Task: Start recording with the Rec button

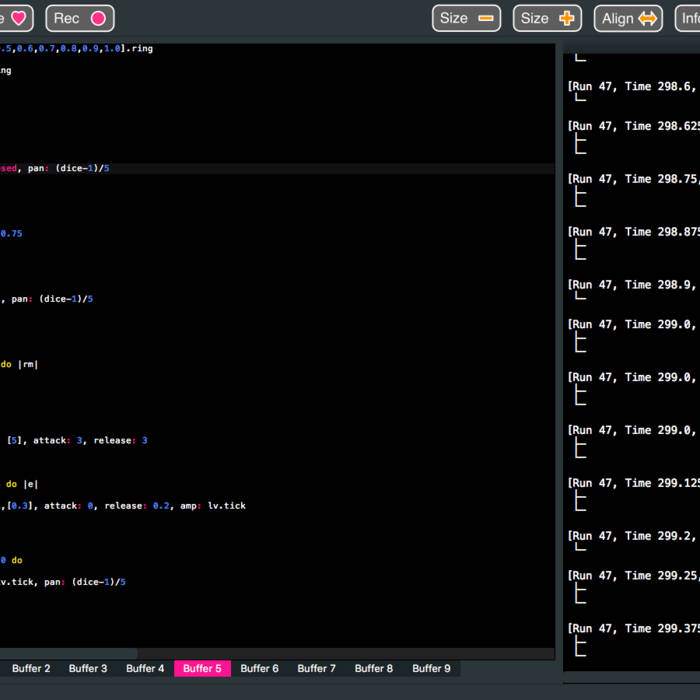Action: tap(80, 18)
